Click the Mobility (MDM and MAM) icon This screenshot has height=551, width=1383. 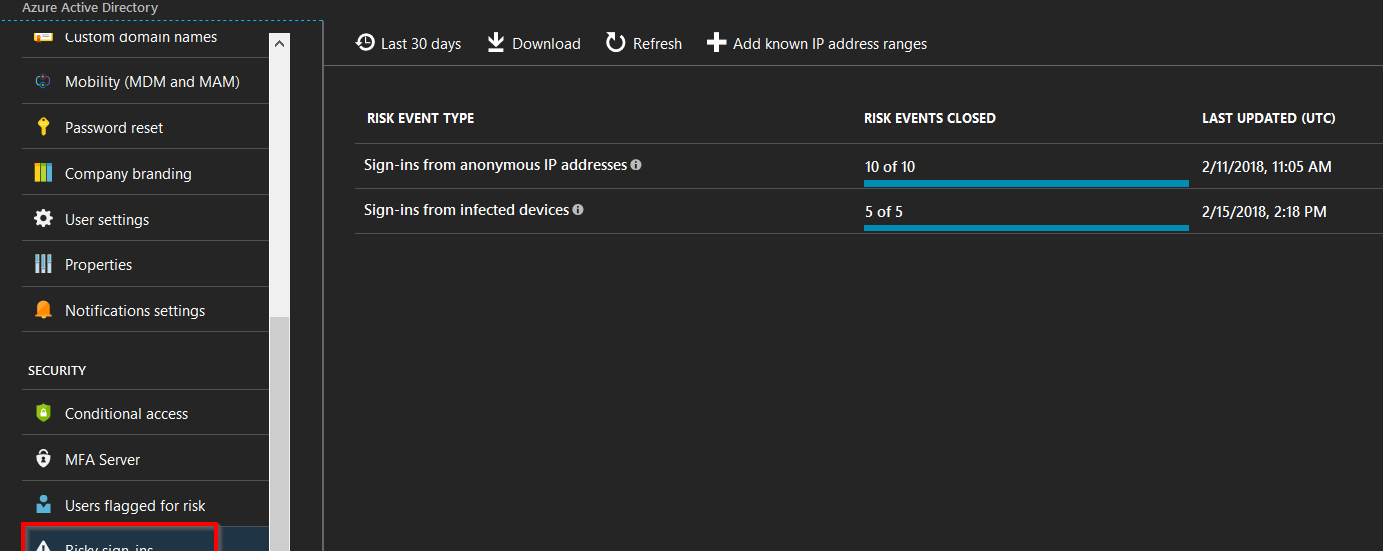point(43,82)
